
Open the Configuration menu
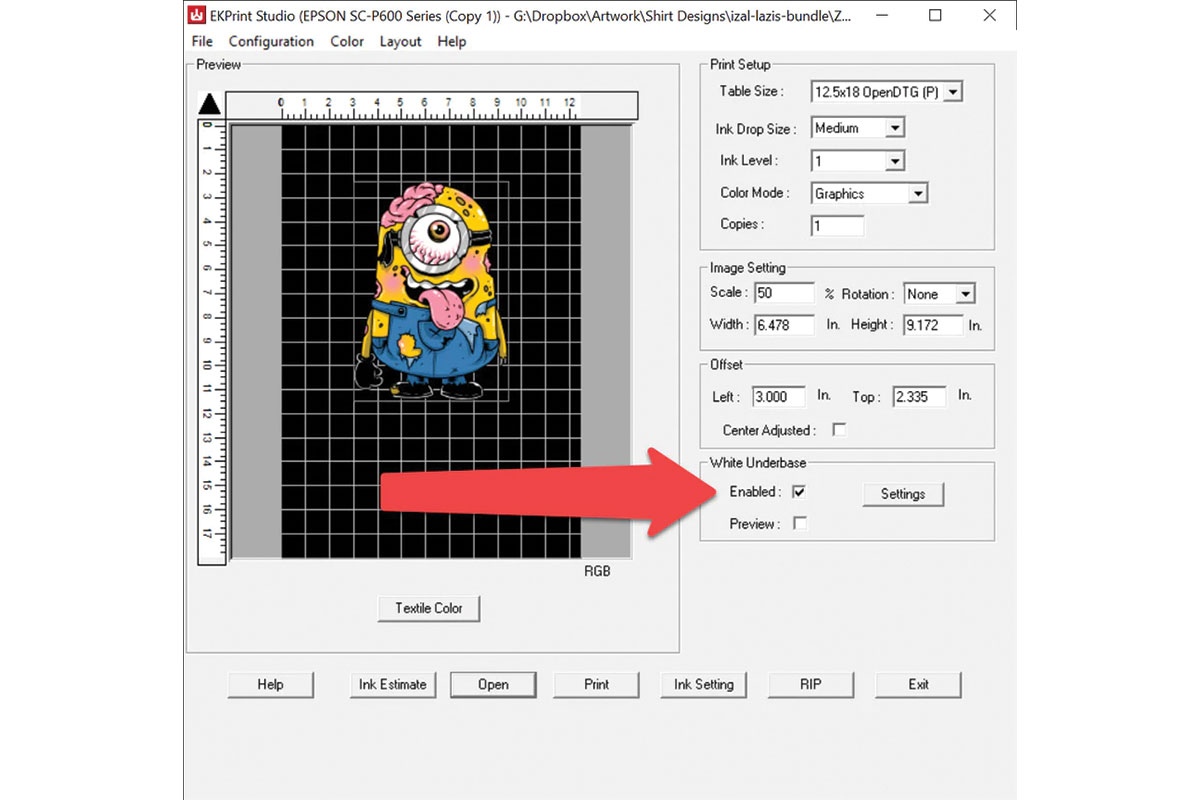(x=271, y=41)
